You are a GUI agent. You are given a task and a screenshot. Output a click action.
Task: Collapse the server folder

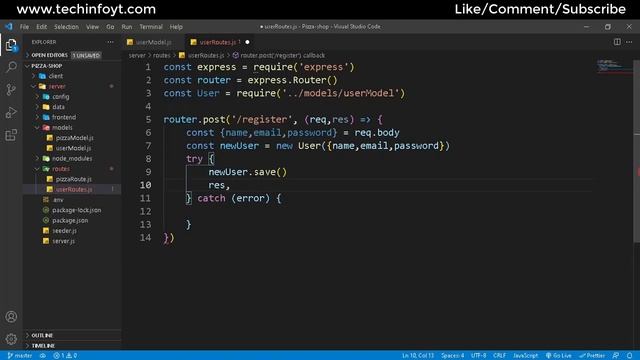(72, 86)
